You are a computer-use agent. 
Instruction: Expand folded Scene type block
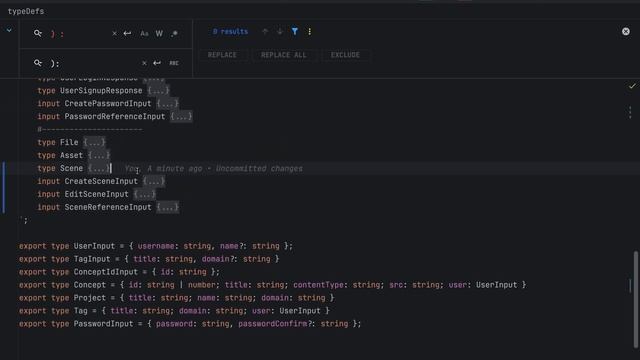99,168
